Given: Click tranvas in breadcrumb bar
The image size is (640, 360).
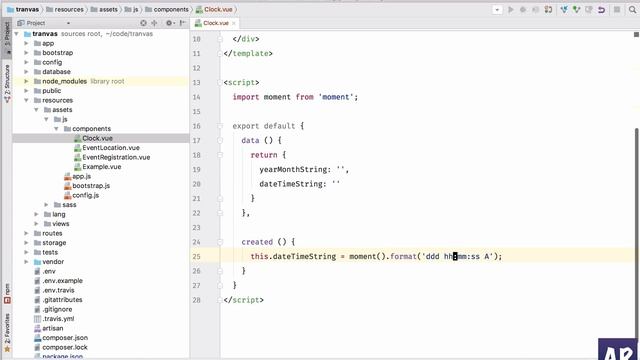Looking at the screenshot, I should click(23, 9).
